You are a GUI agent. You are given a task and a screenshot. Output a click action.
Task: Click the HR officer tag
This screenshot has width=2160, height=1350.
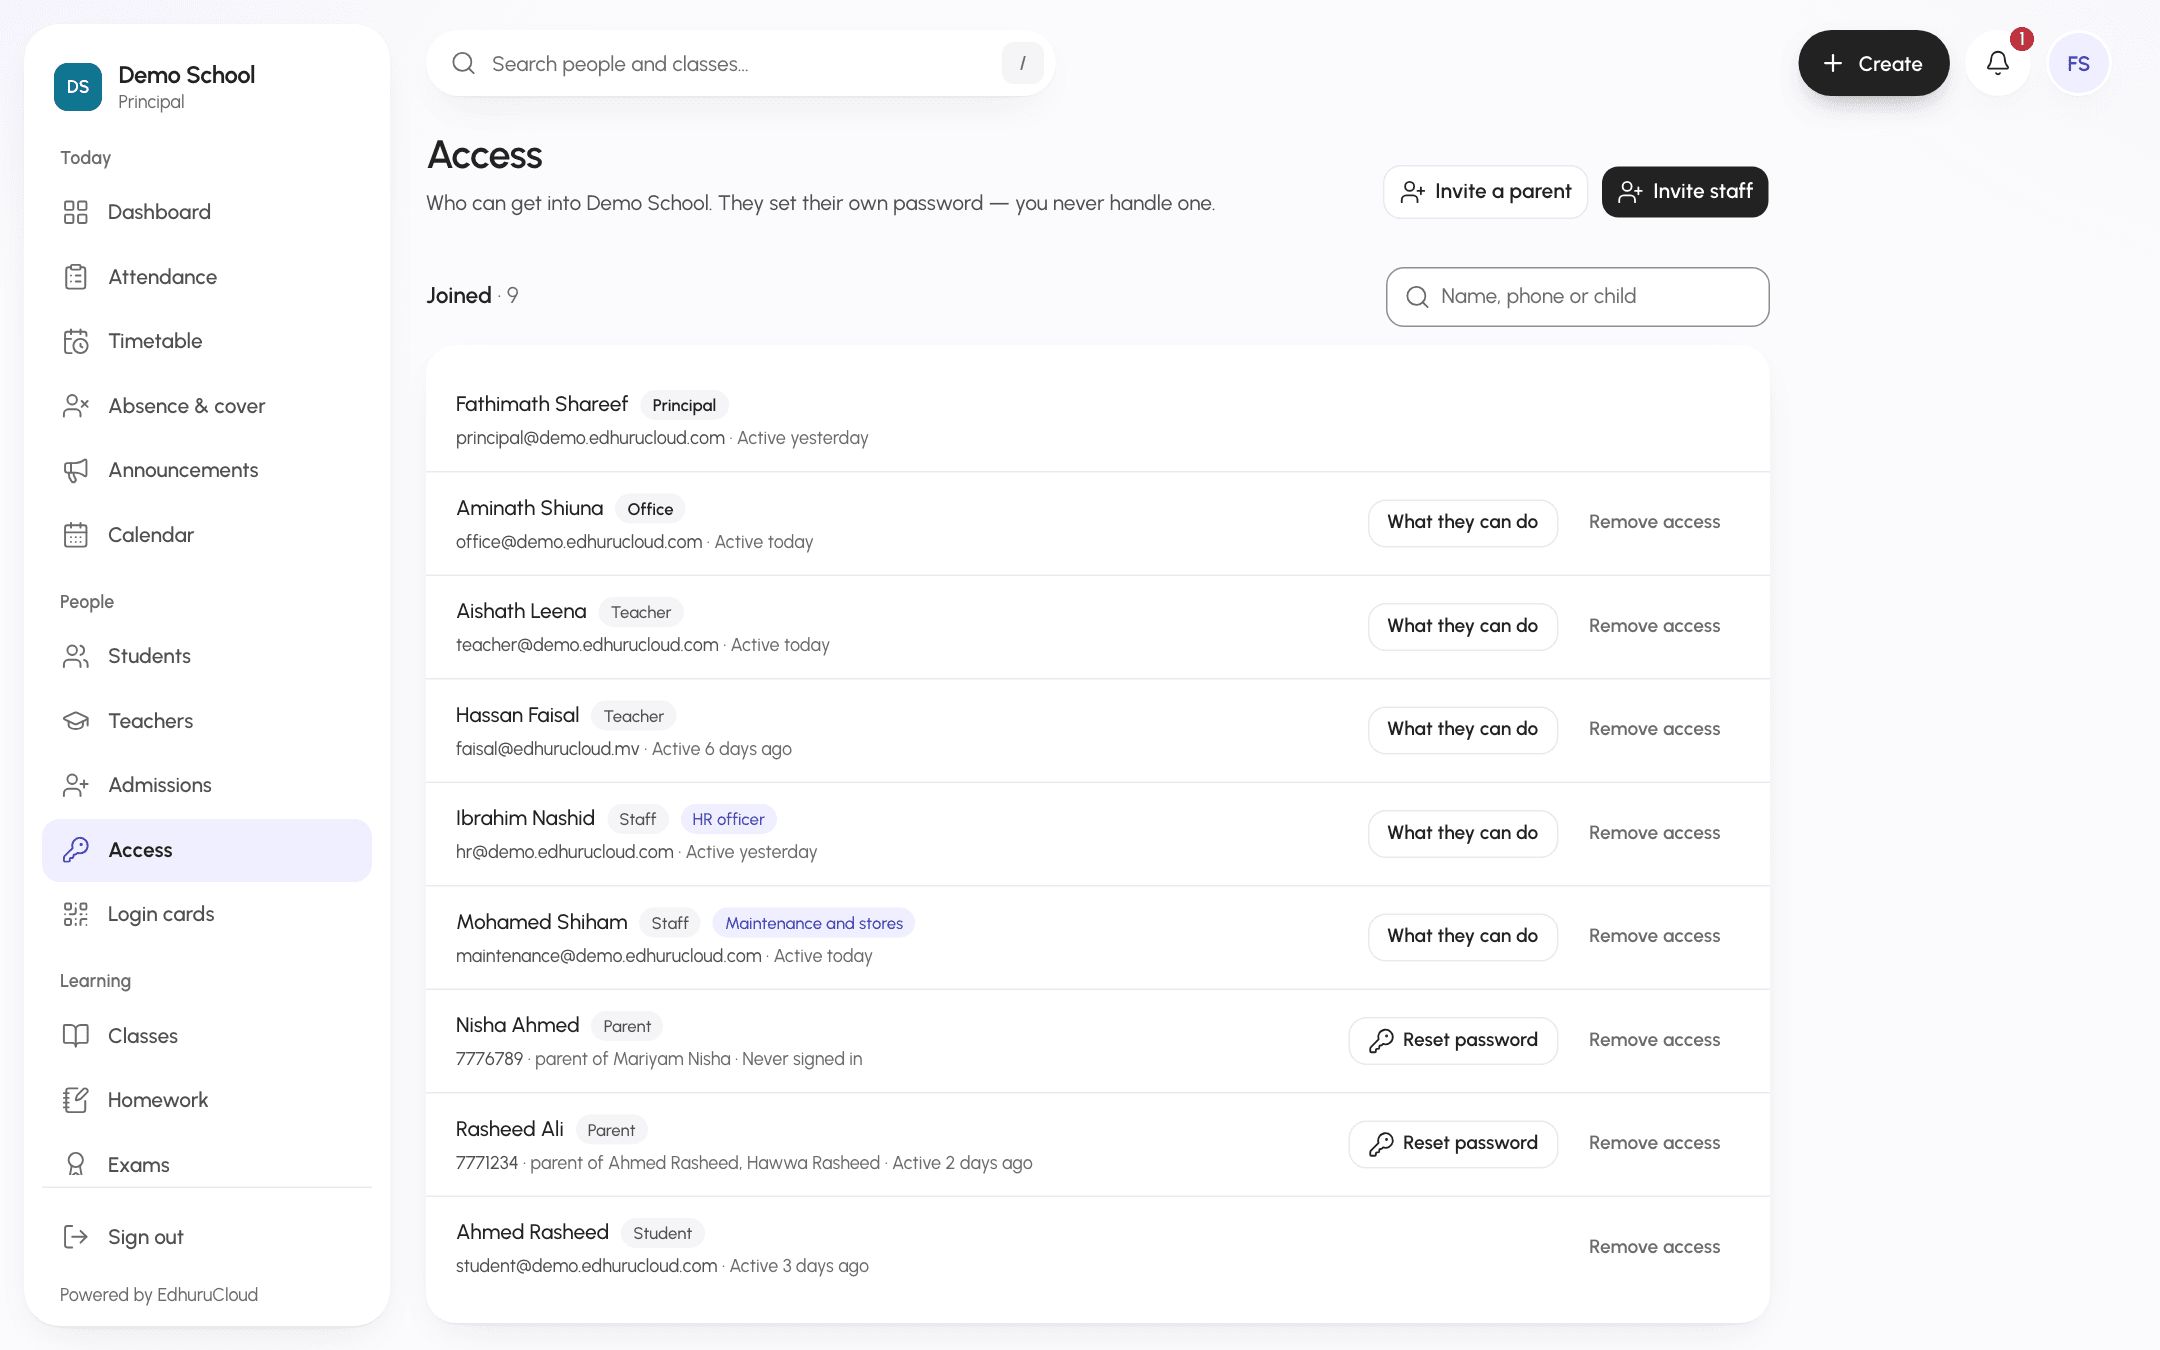(x=728, y=819)
